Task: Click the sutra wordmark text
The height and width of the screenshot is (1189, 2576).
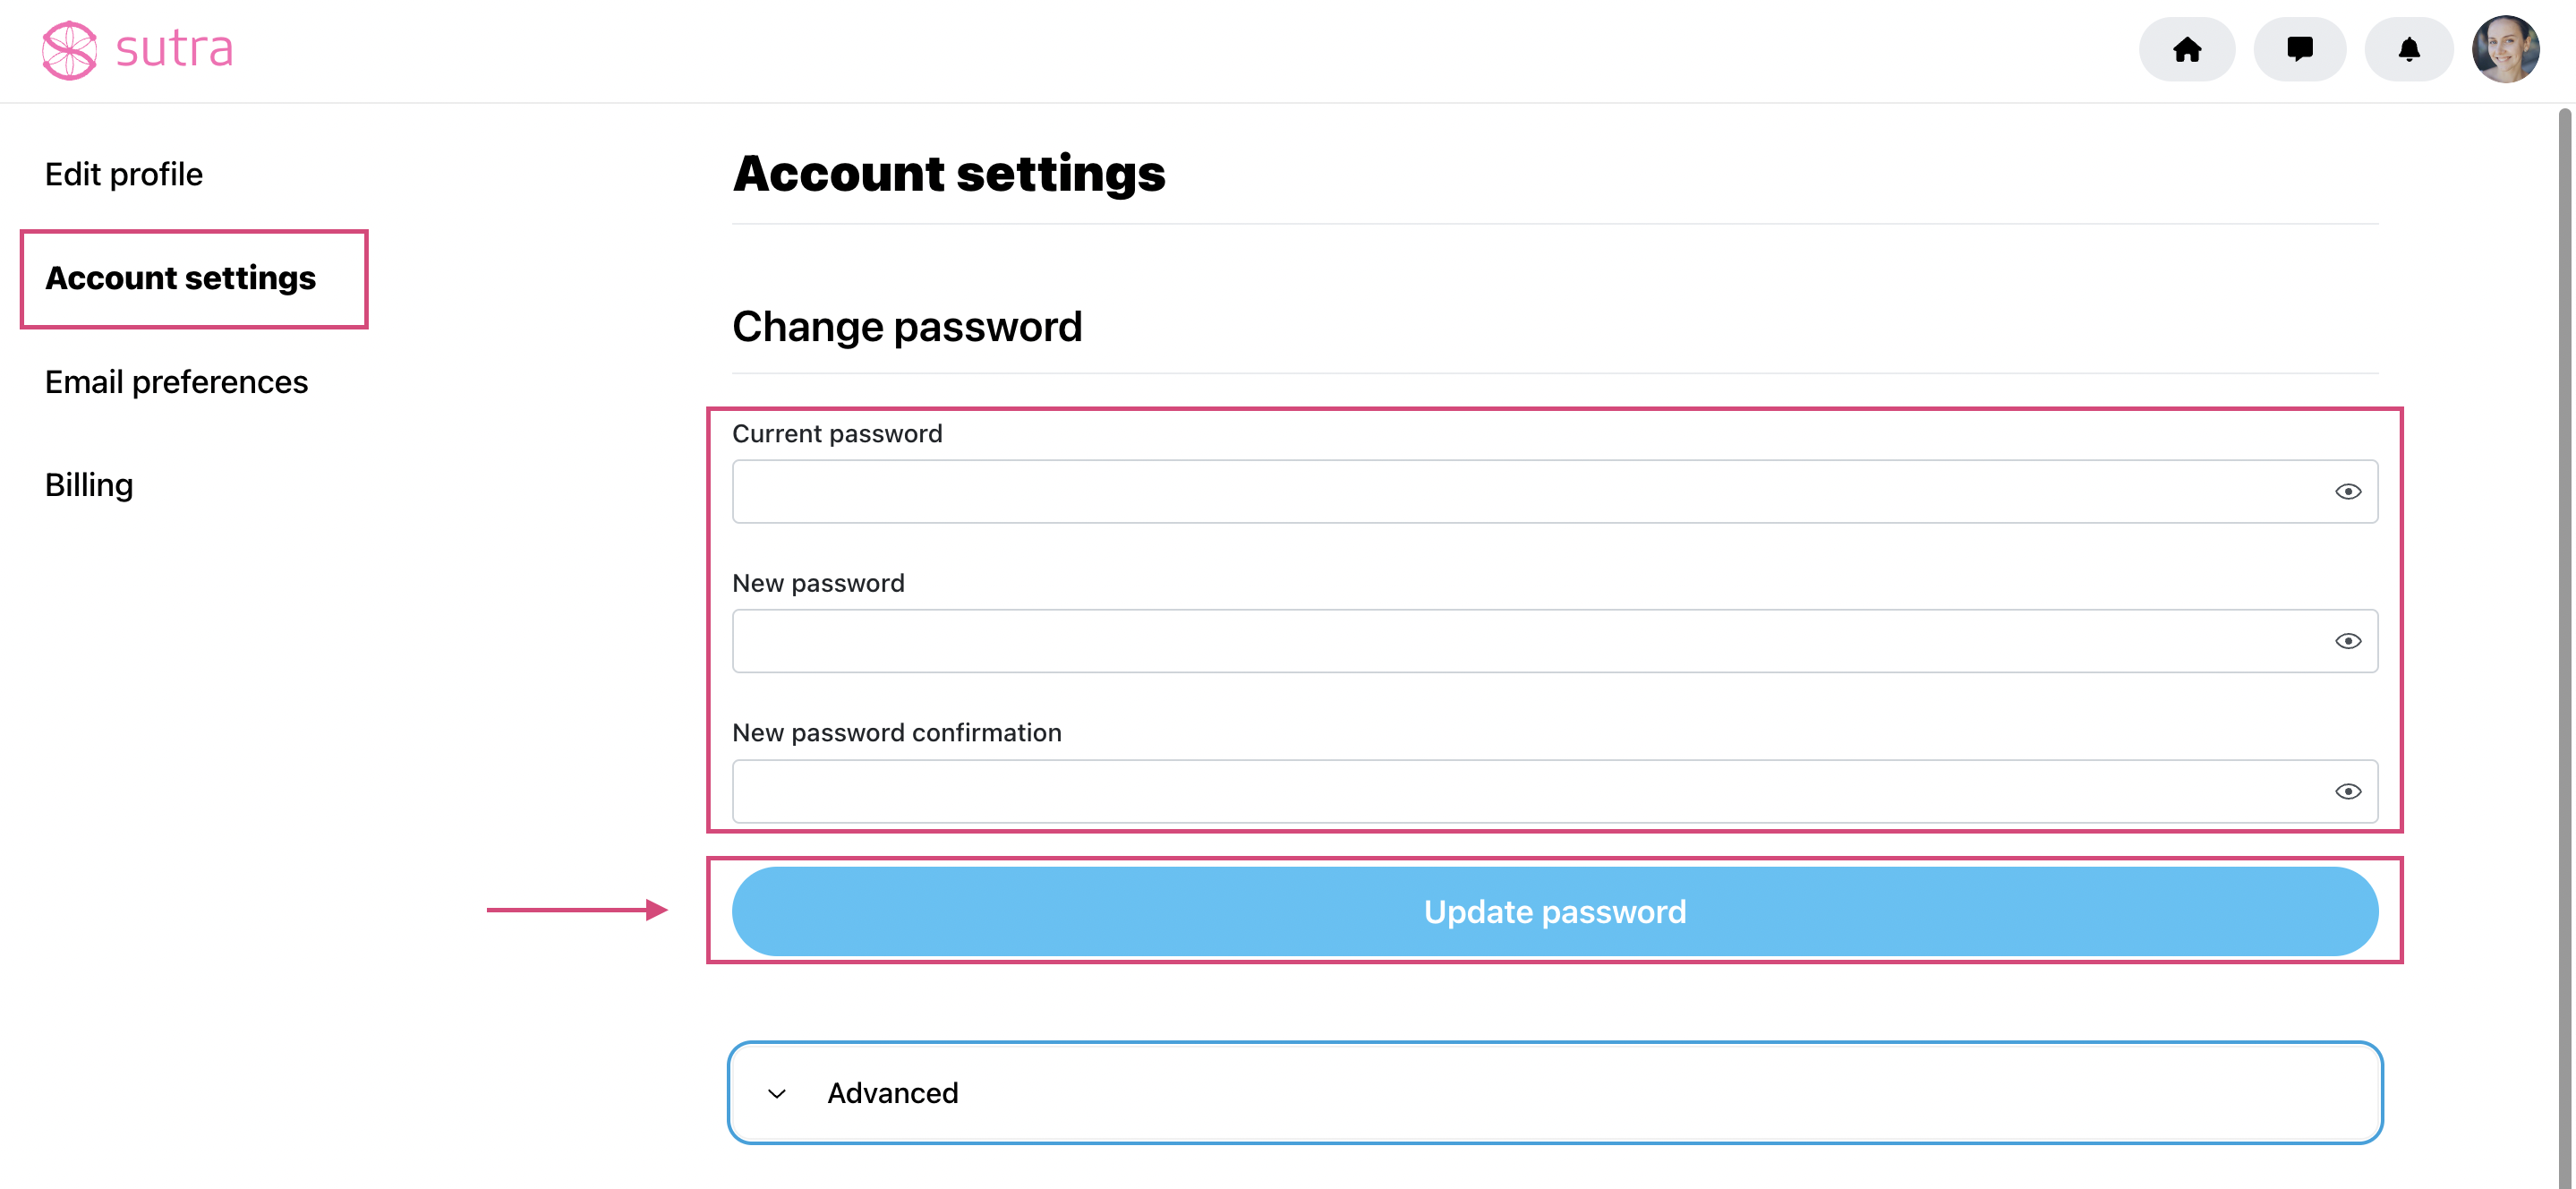Action: [x=174, y=49]
